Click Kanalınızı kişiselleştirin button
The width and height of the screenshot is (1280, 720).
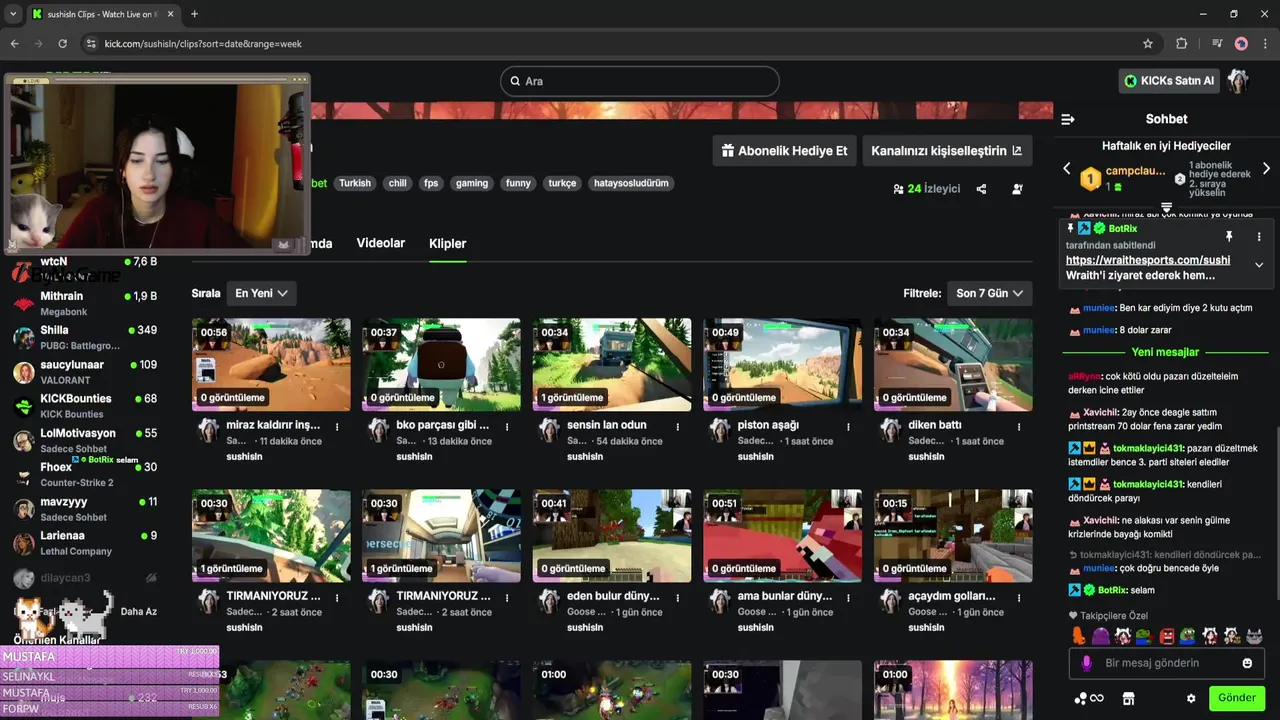coord(946,151)
